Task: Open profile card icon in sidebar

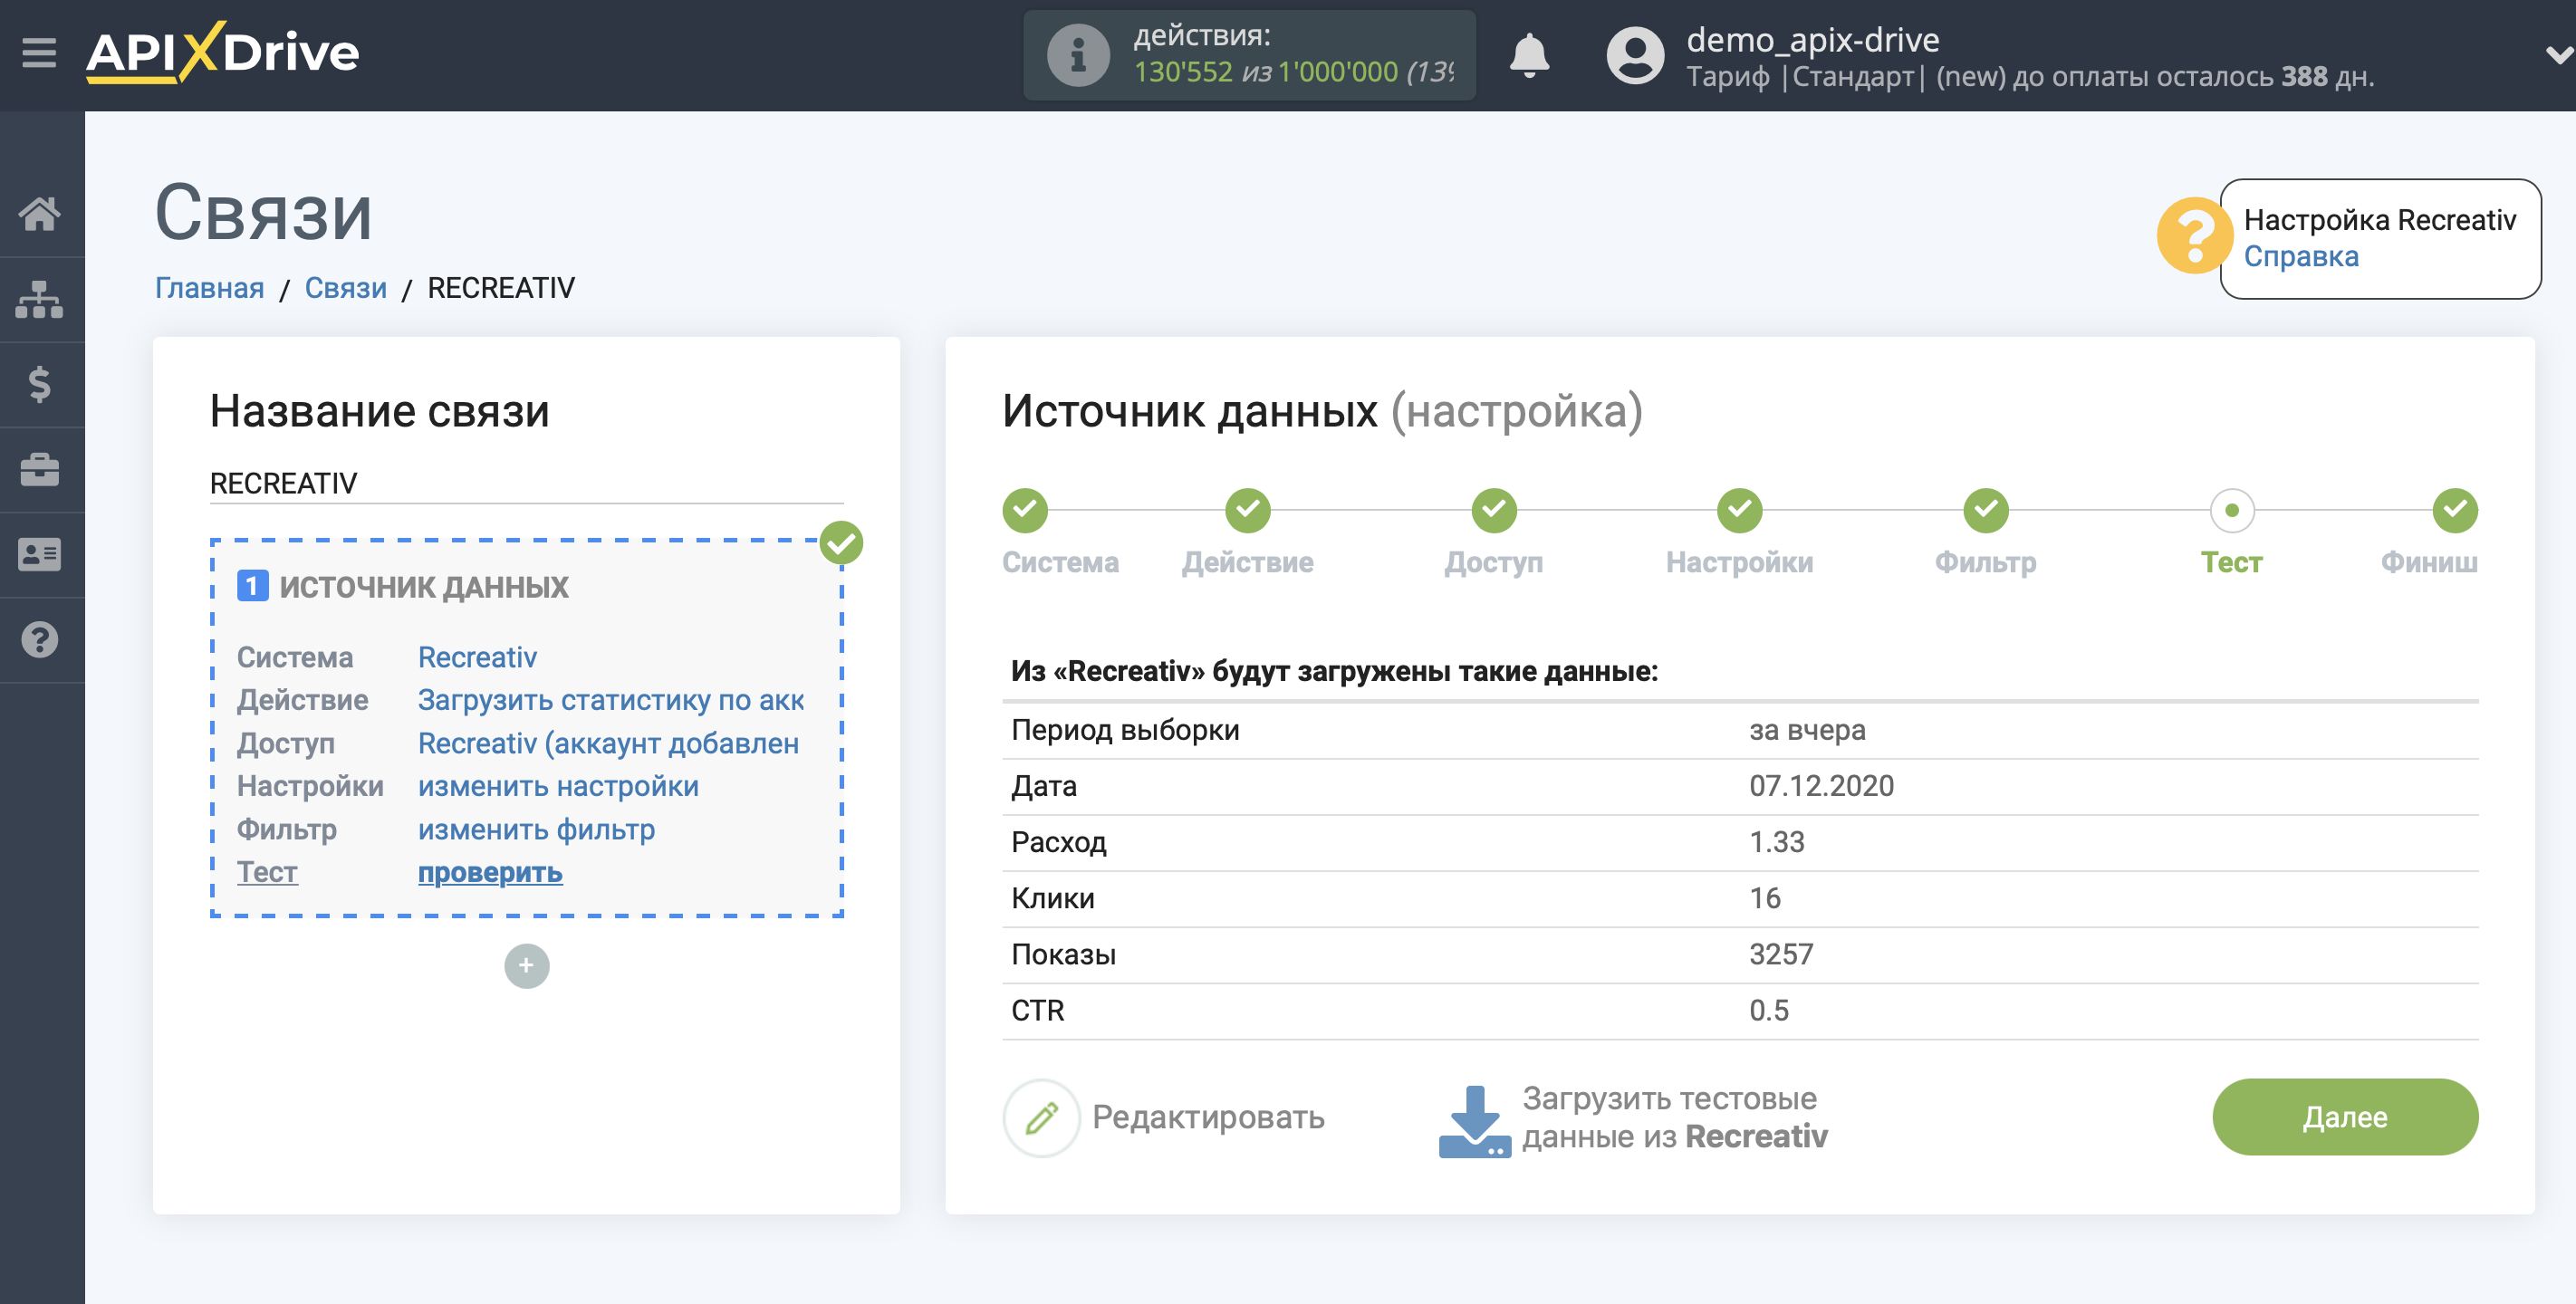Action: [x=39, y=554]
